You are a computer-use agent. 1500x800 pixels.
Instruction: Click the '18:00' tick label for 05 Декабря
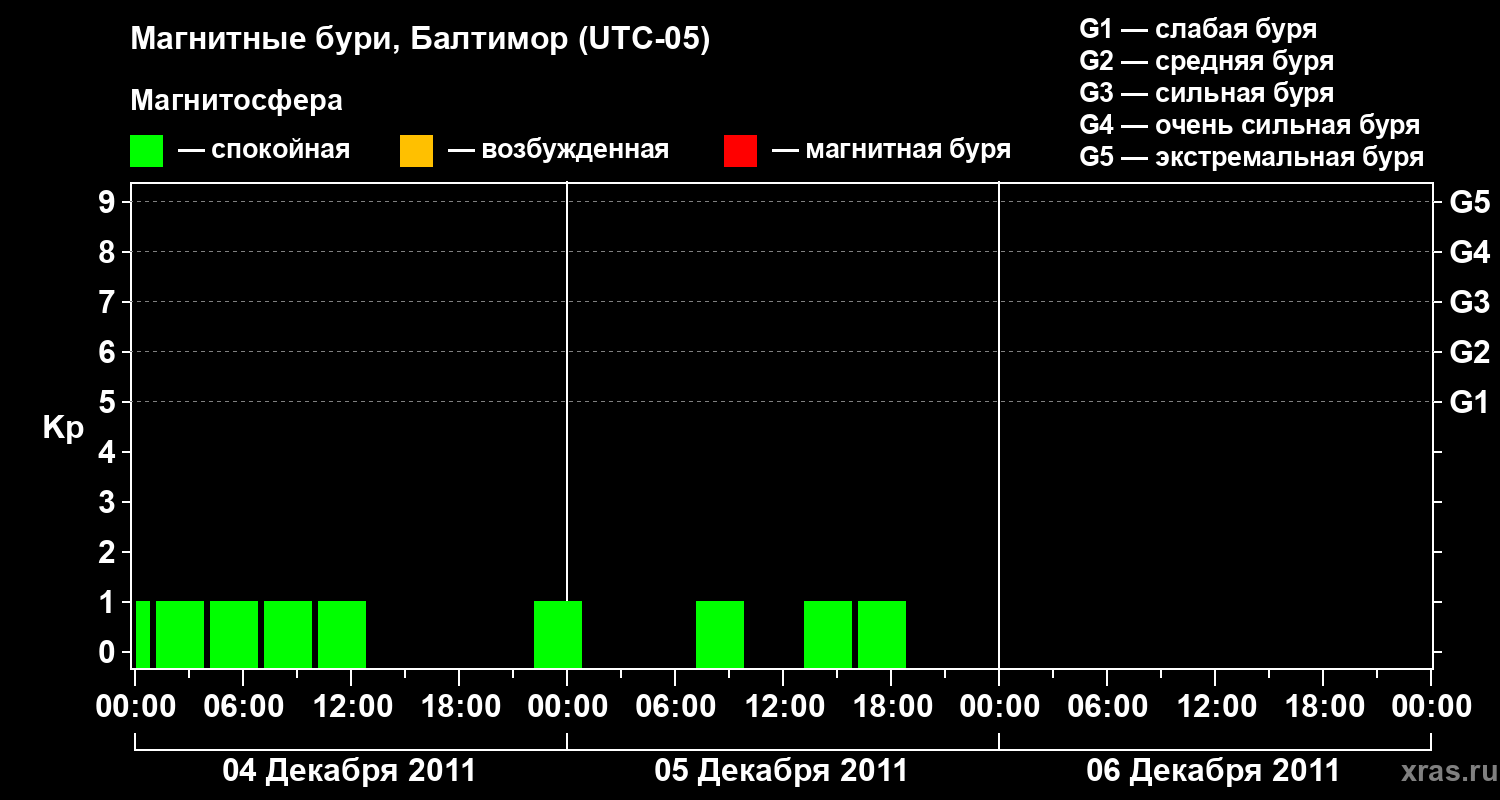click(x=891, y=707)
